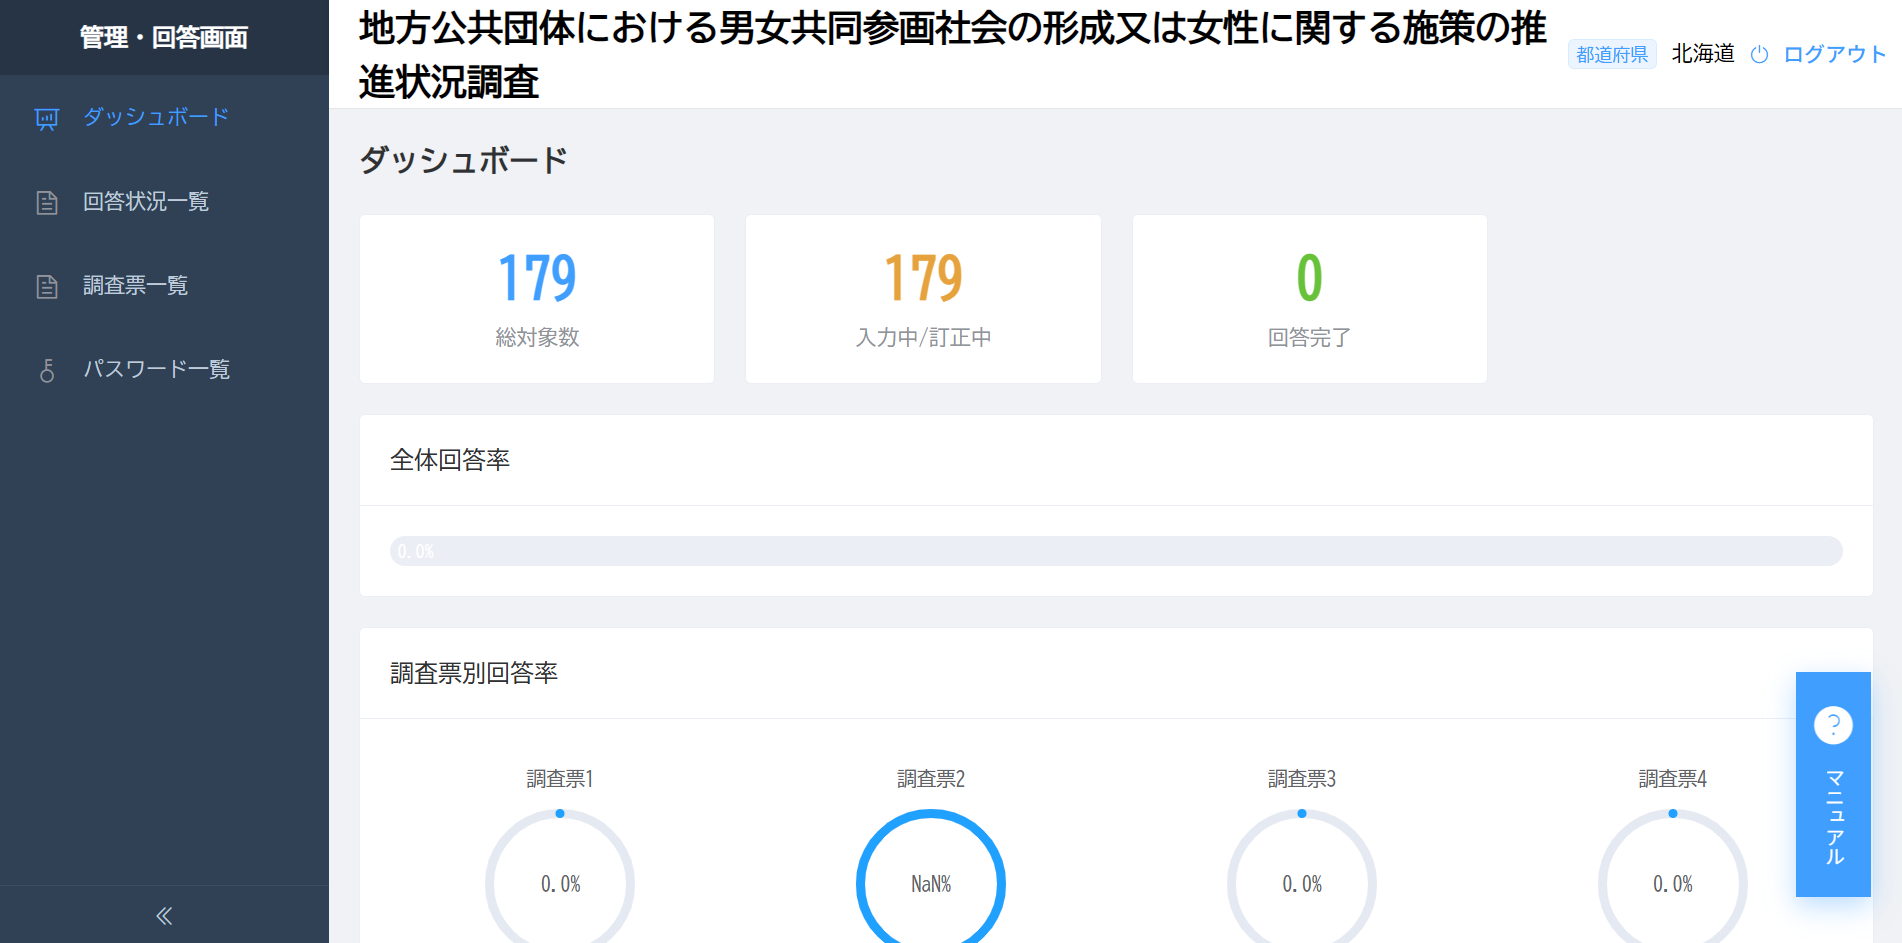Click the survey title in header

tap(953, 55)
